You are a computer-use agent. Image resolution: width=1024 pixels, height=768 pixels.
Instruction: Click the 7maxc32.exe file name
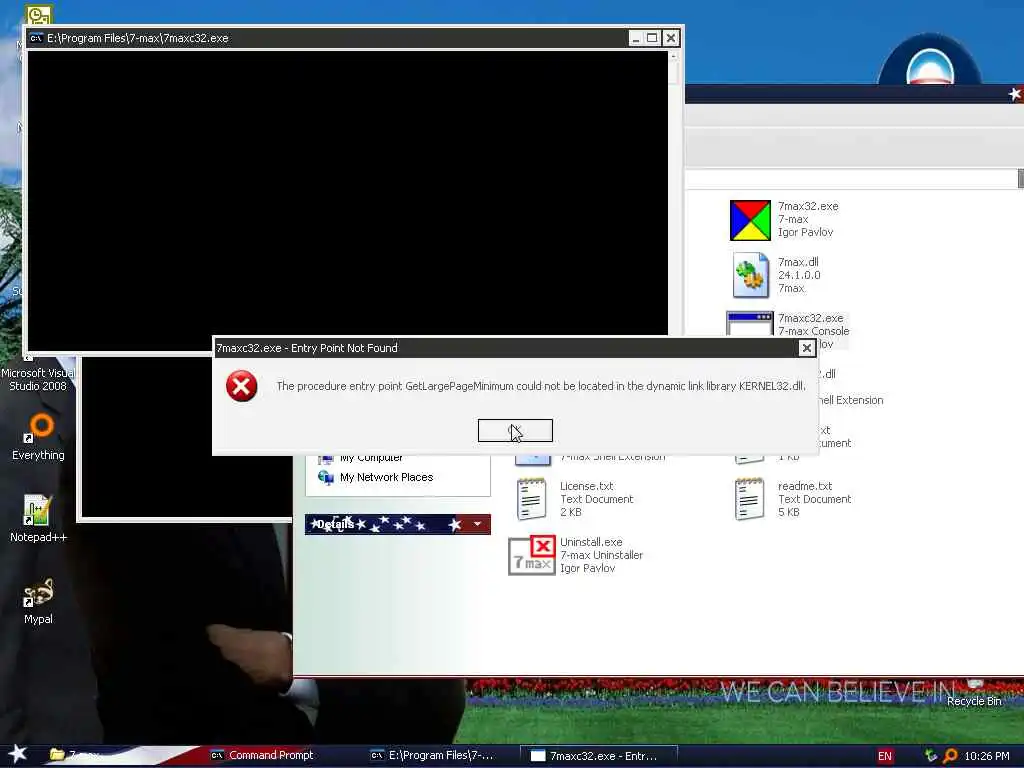pos(810,318)
